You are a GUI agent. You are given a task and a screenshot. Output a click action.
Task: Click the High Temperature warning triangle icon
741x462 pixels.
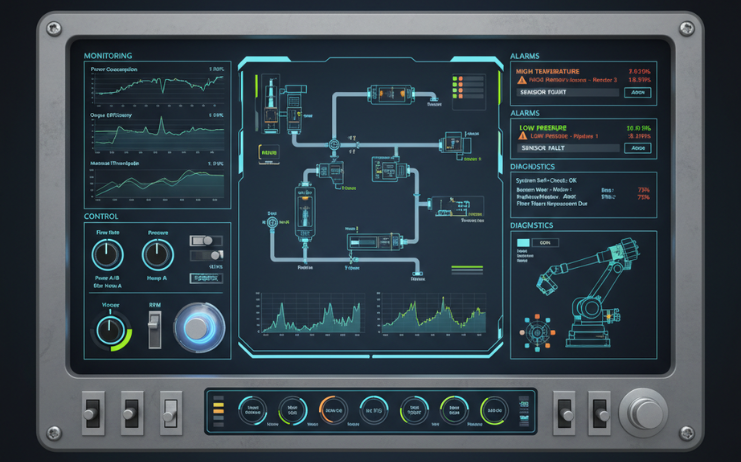(x=521, y=80)
